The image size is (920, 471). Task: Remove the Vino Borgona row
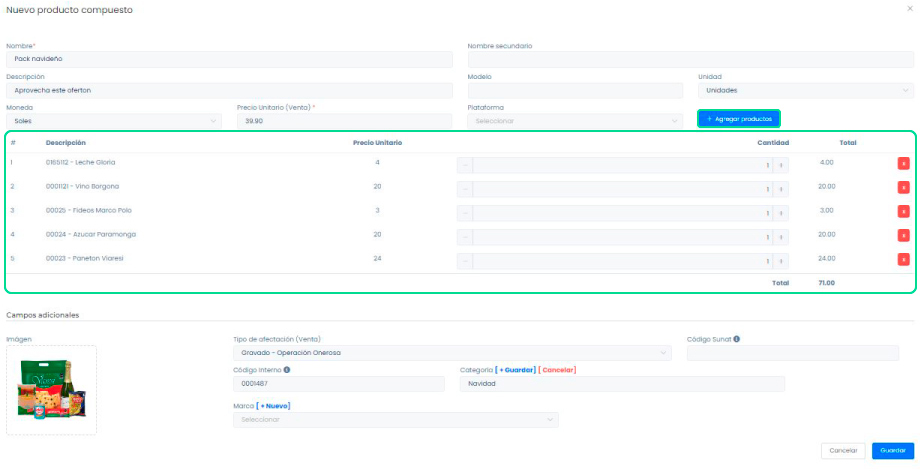pos(903,187)
